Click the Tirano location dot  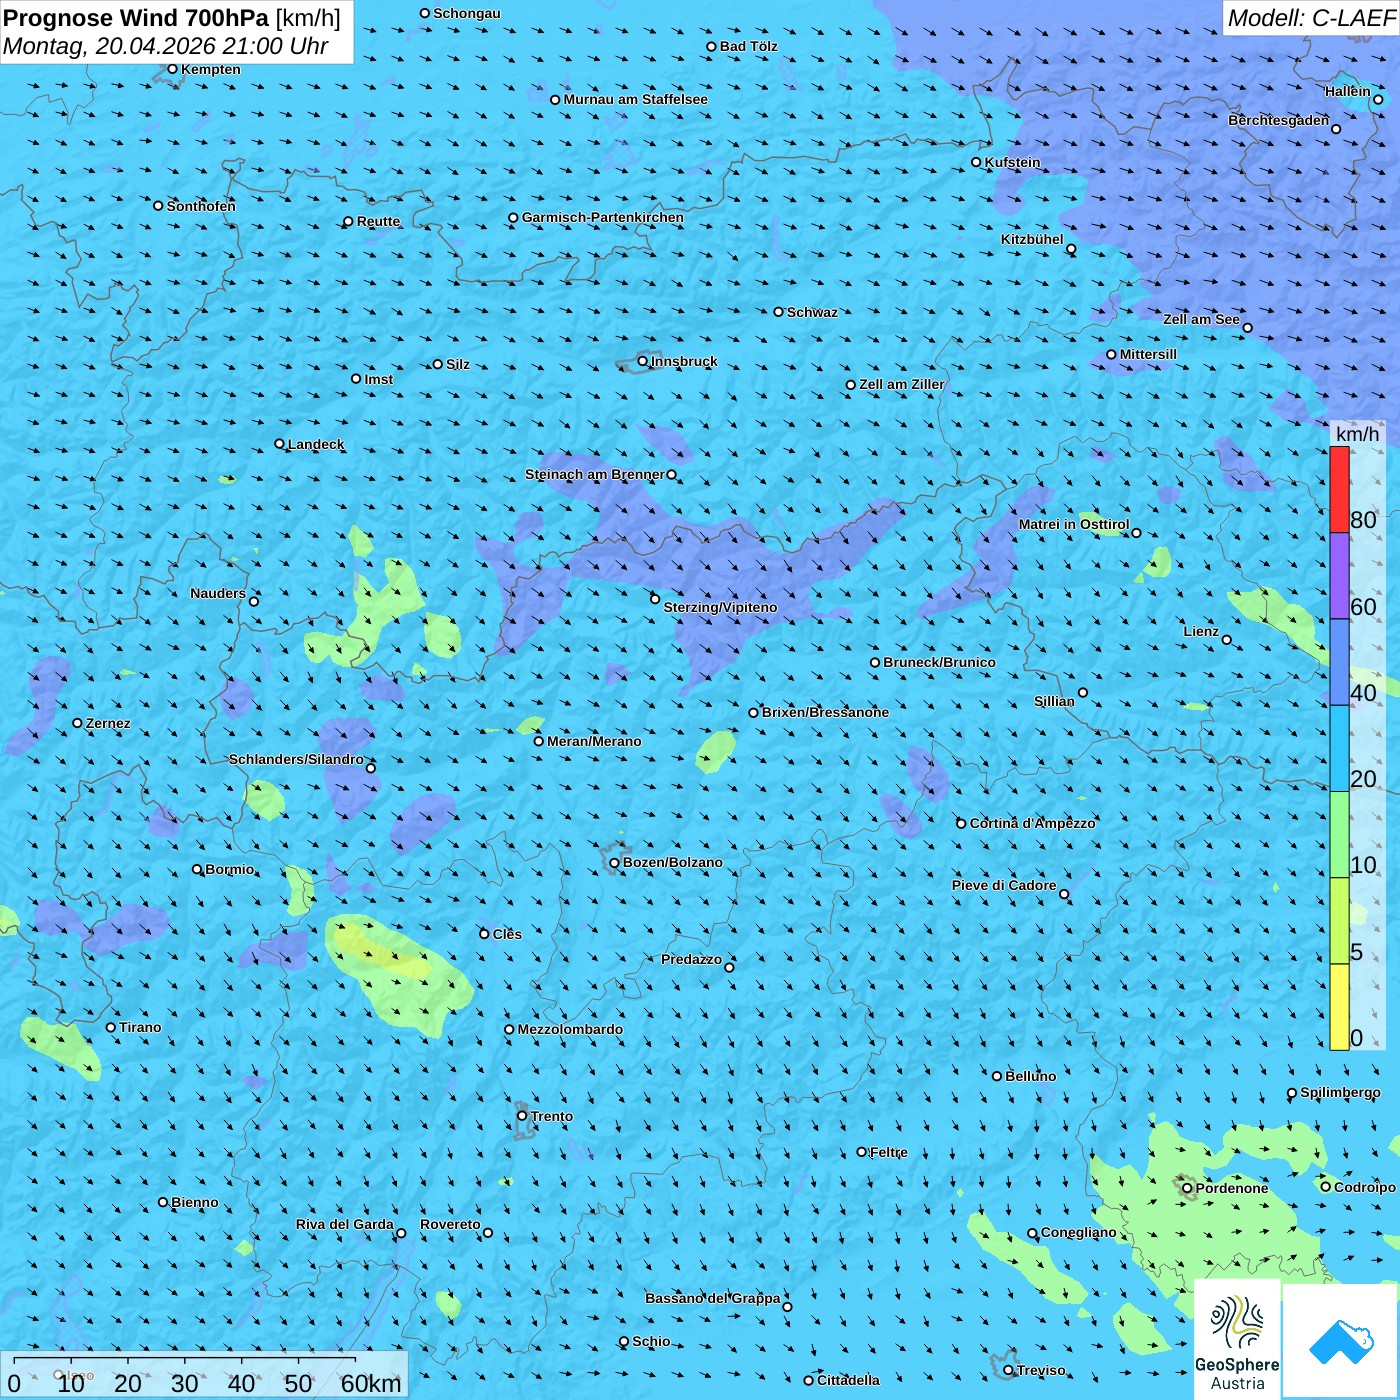111,1027
